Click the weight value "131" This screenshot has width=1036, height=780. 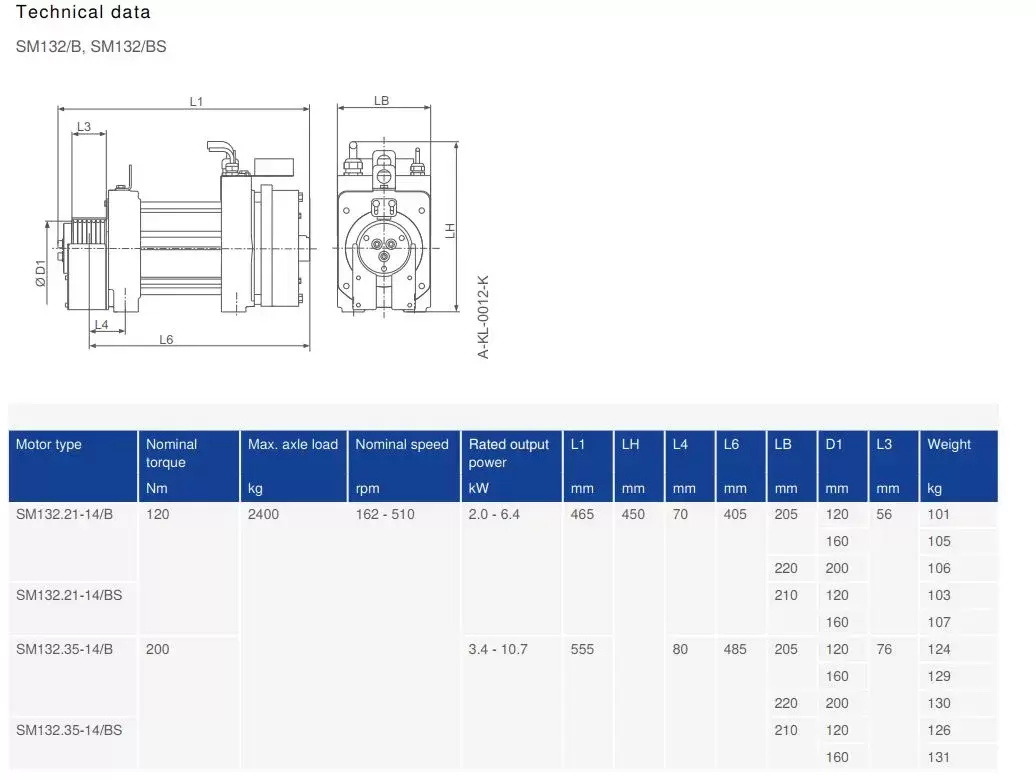pyautogui.click(x=939, y=758)
